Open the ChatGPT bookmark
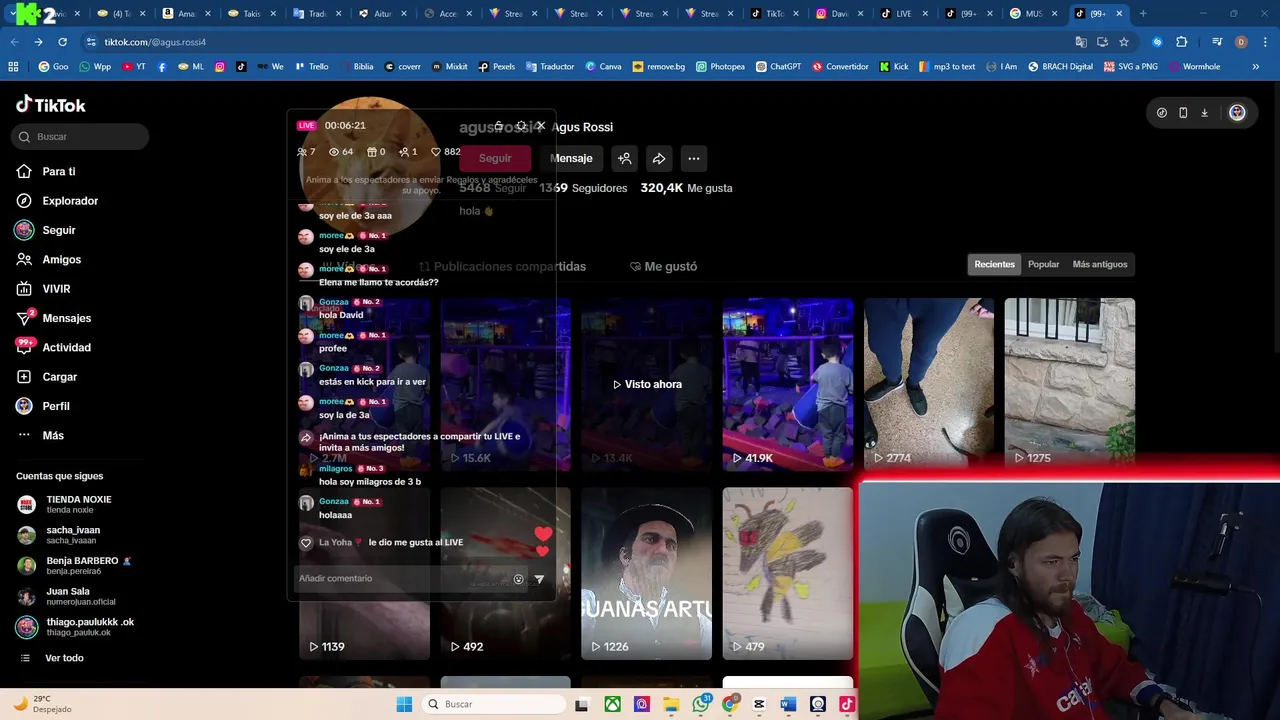Viewport: 1280px width, 720px height. pos(778,67)
